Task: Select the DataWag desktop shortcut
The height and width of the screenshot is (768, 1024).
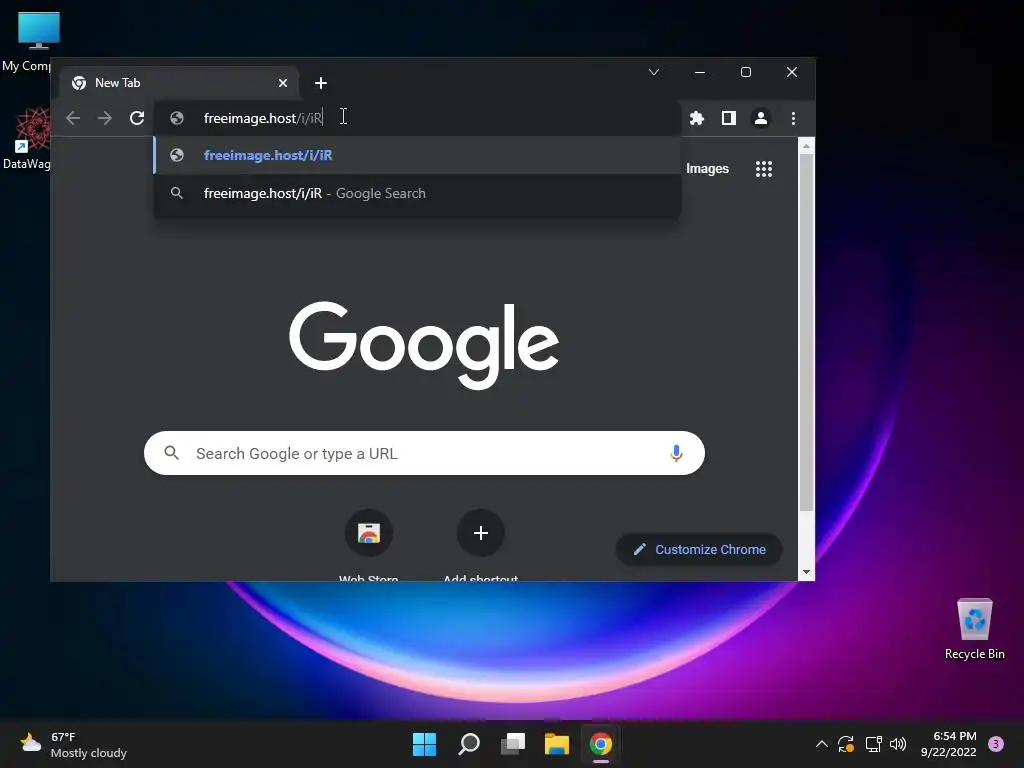Action: click(x=26, y=138)
